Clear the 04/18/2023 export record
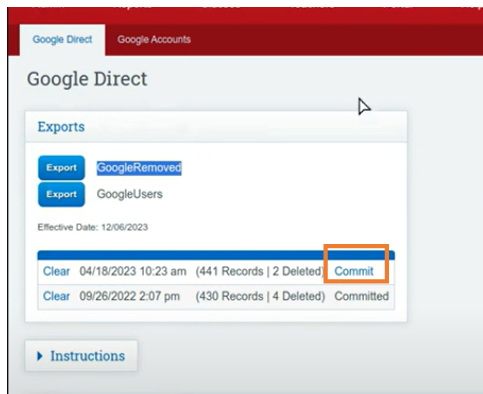This screenshot has height=394, width=483. point(56,271)
